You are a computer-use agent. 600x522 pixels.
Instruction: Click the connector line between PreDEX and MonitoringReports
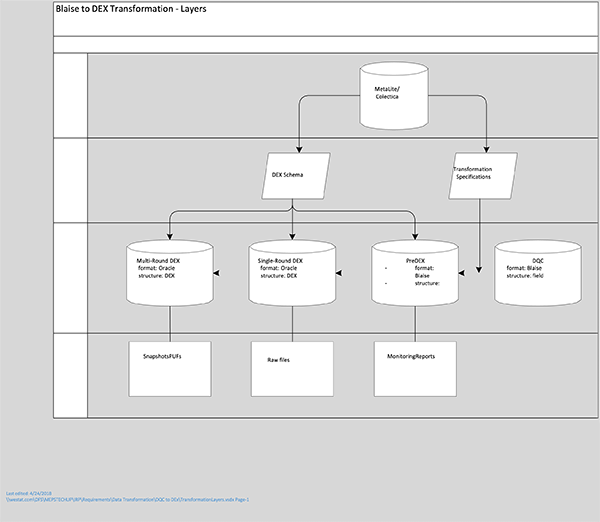414,322
